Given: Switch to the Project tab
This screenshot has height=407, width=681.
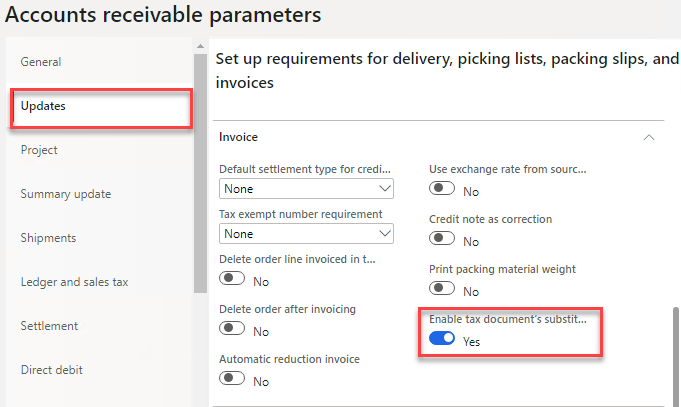Looking at the screenshot, I should click(x=39, y=150).
